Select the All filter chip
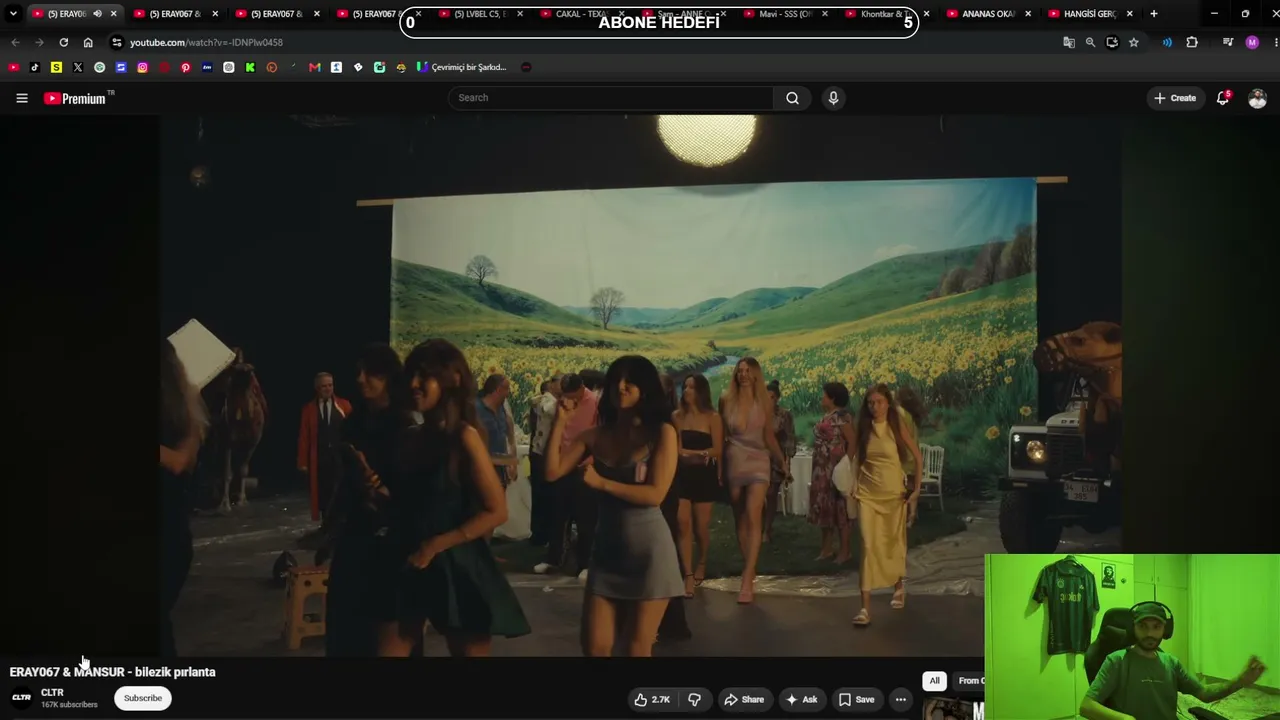Viewport: 1280px width, 720px height. point(934,681)
